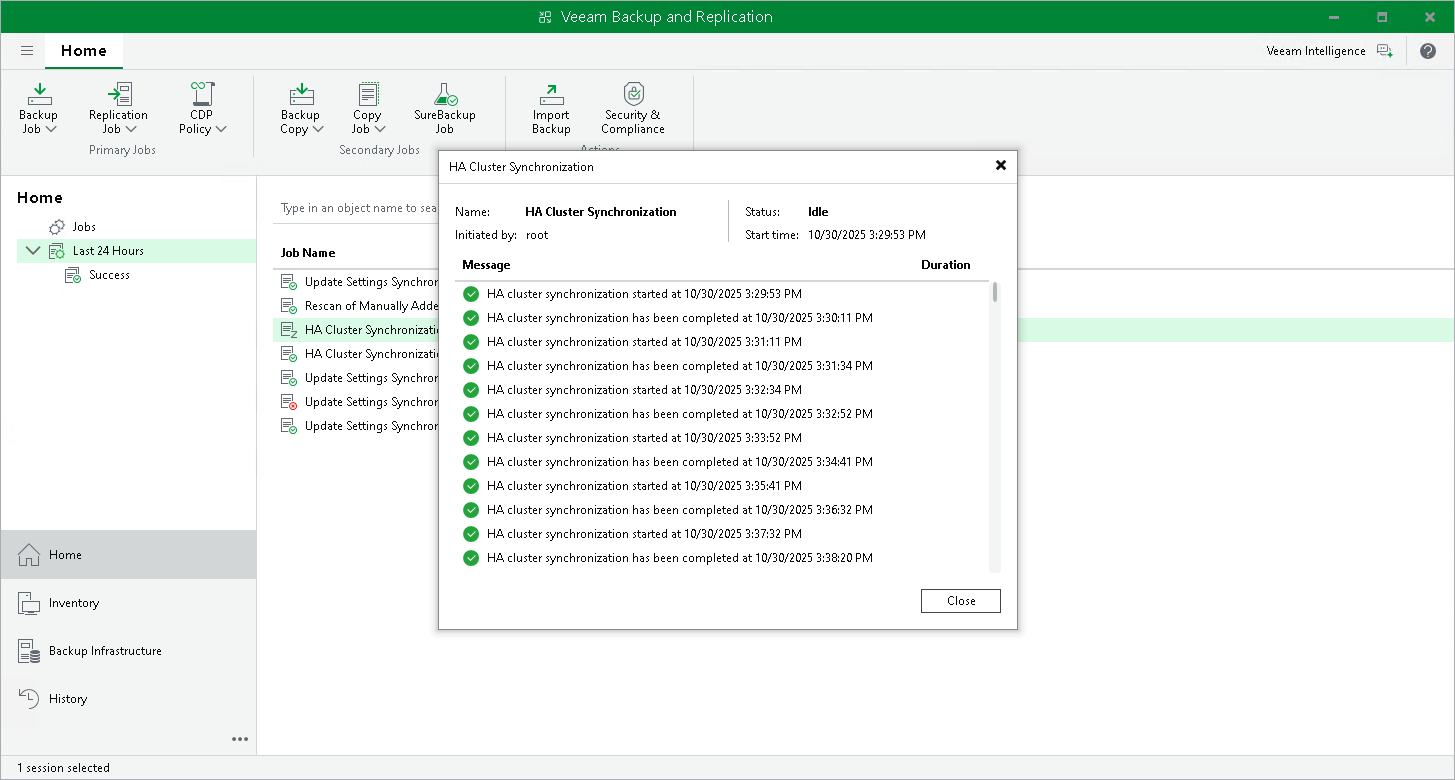The image size is (1455, 780).
Task: Select the Home ribbon tab
Action: coord(84,51)
